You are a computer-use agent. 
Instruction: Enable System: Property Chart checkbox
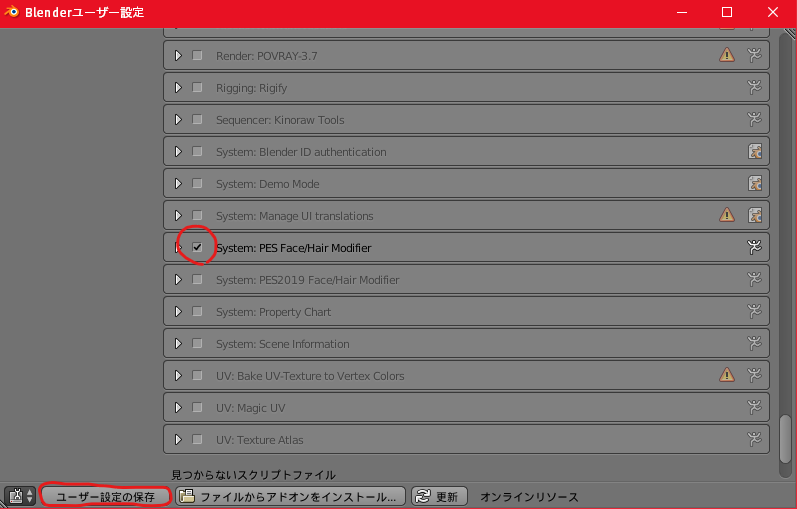tap(197, 311)
